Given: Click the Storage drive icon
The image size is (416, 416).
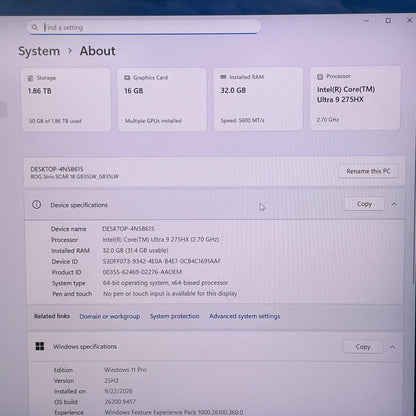Looking at the screenshot, I should point(30,78).
